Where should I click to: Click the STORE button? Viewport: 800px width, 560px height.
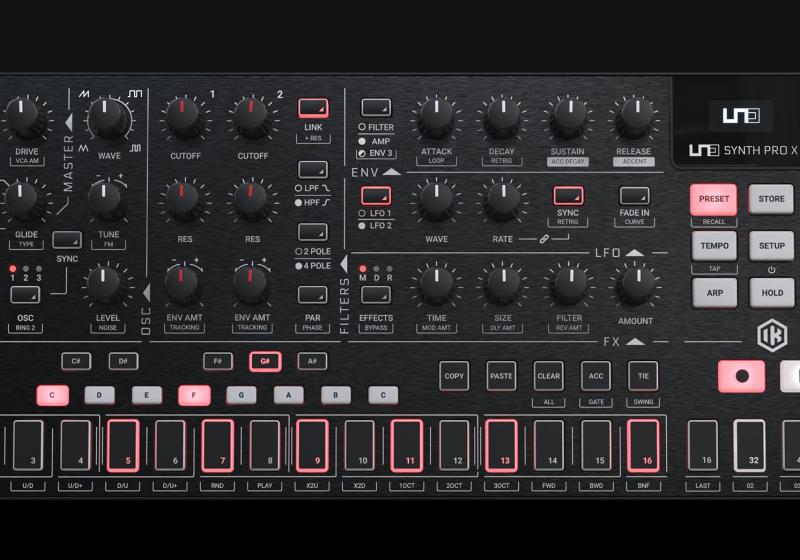click(771, 199)
